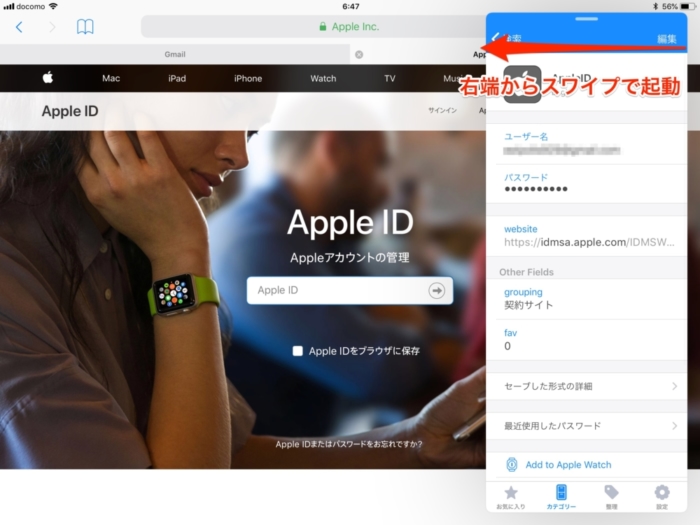Tap Safari's forward arrow
Viewport: 700px width, 525px height.
(x=52, y=27)
